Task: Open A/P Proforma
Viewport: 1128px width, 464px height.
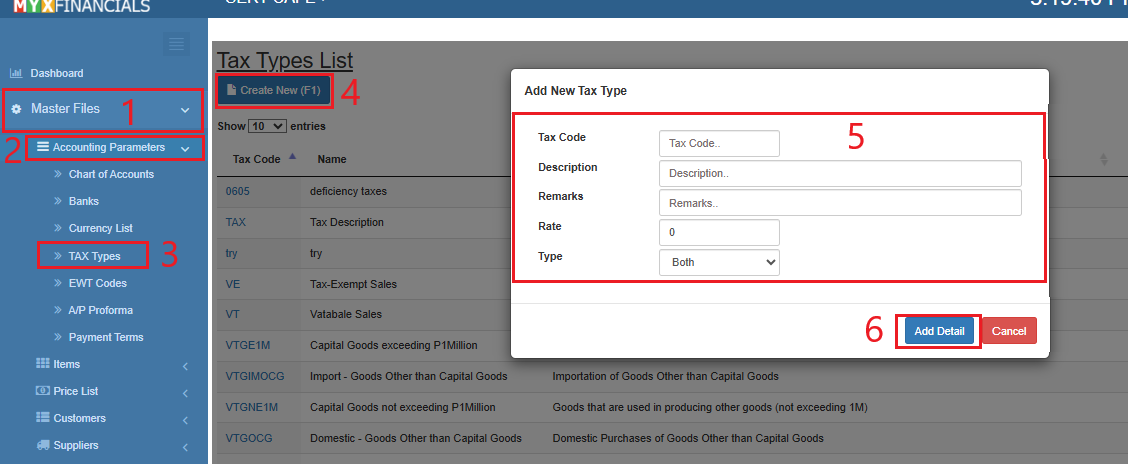Action: (101, 310)
